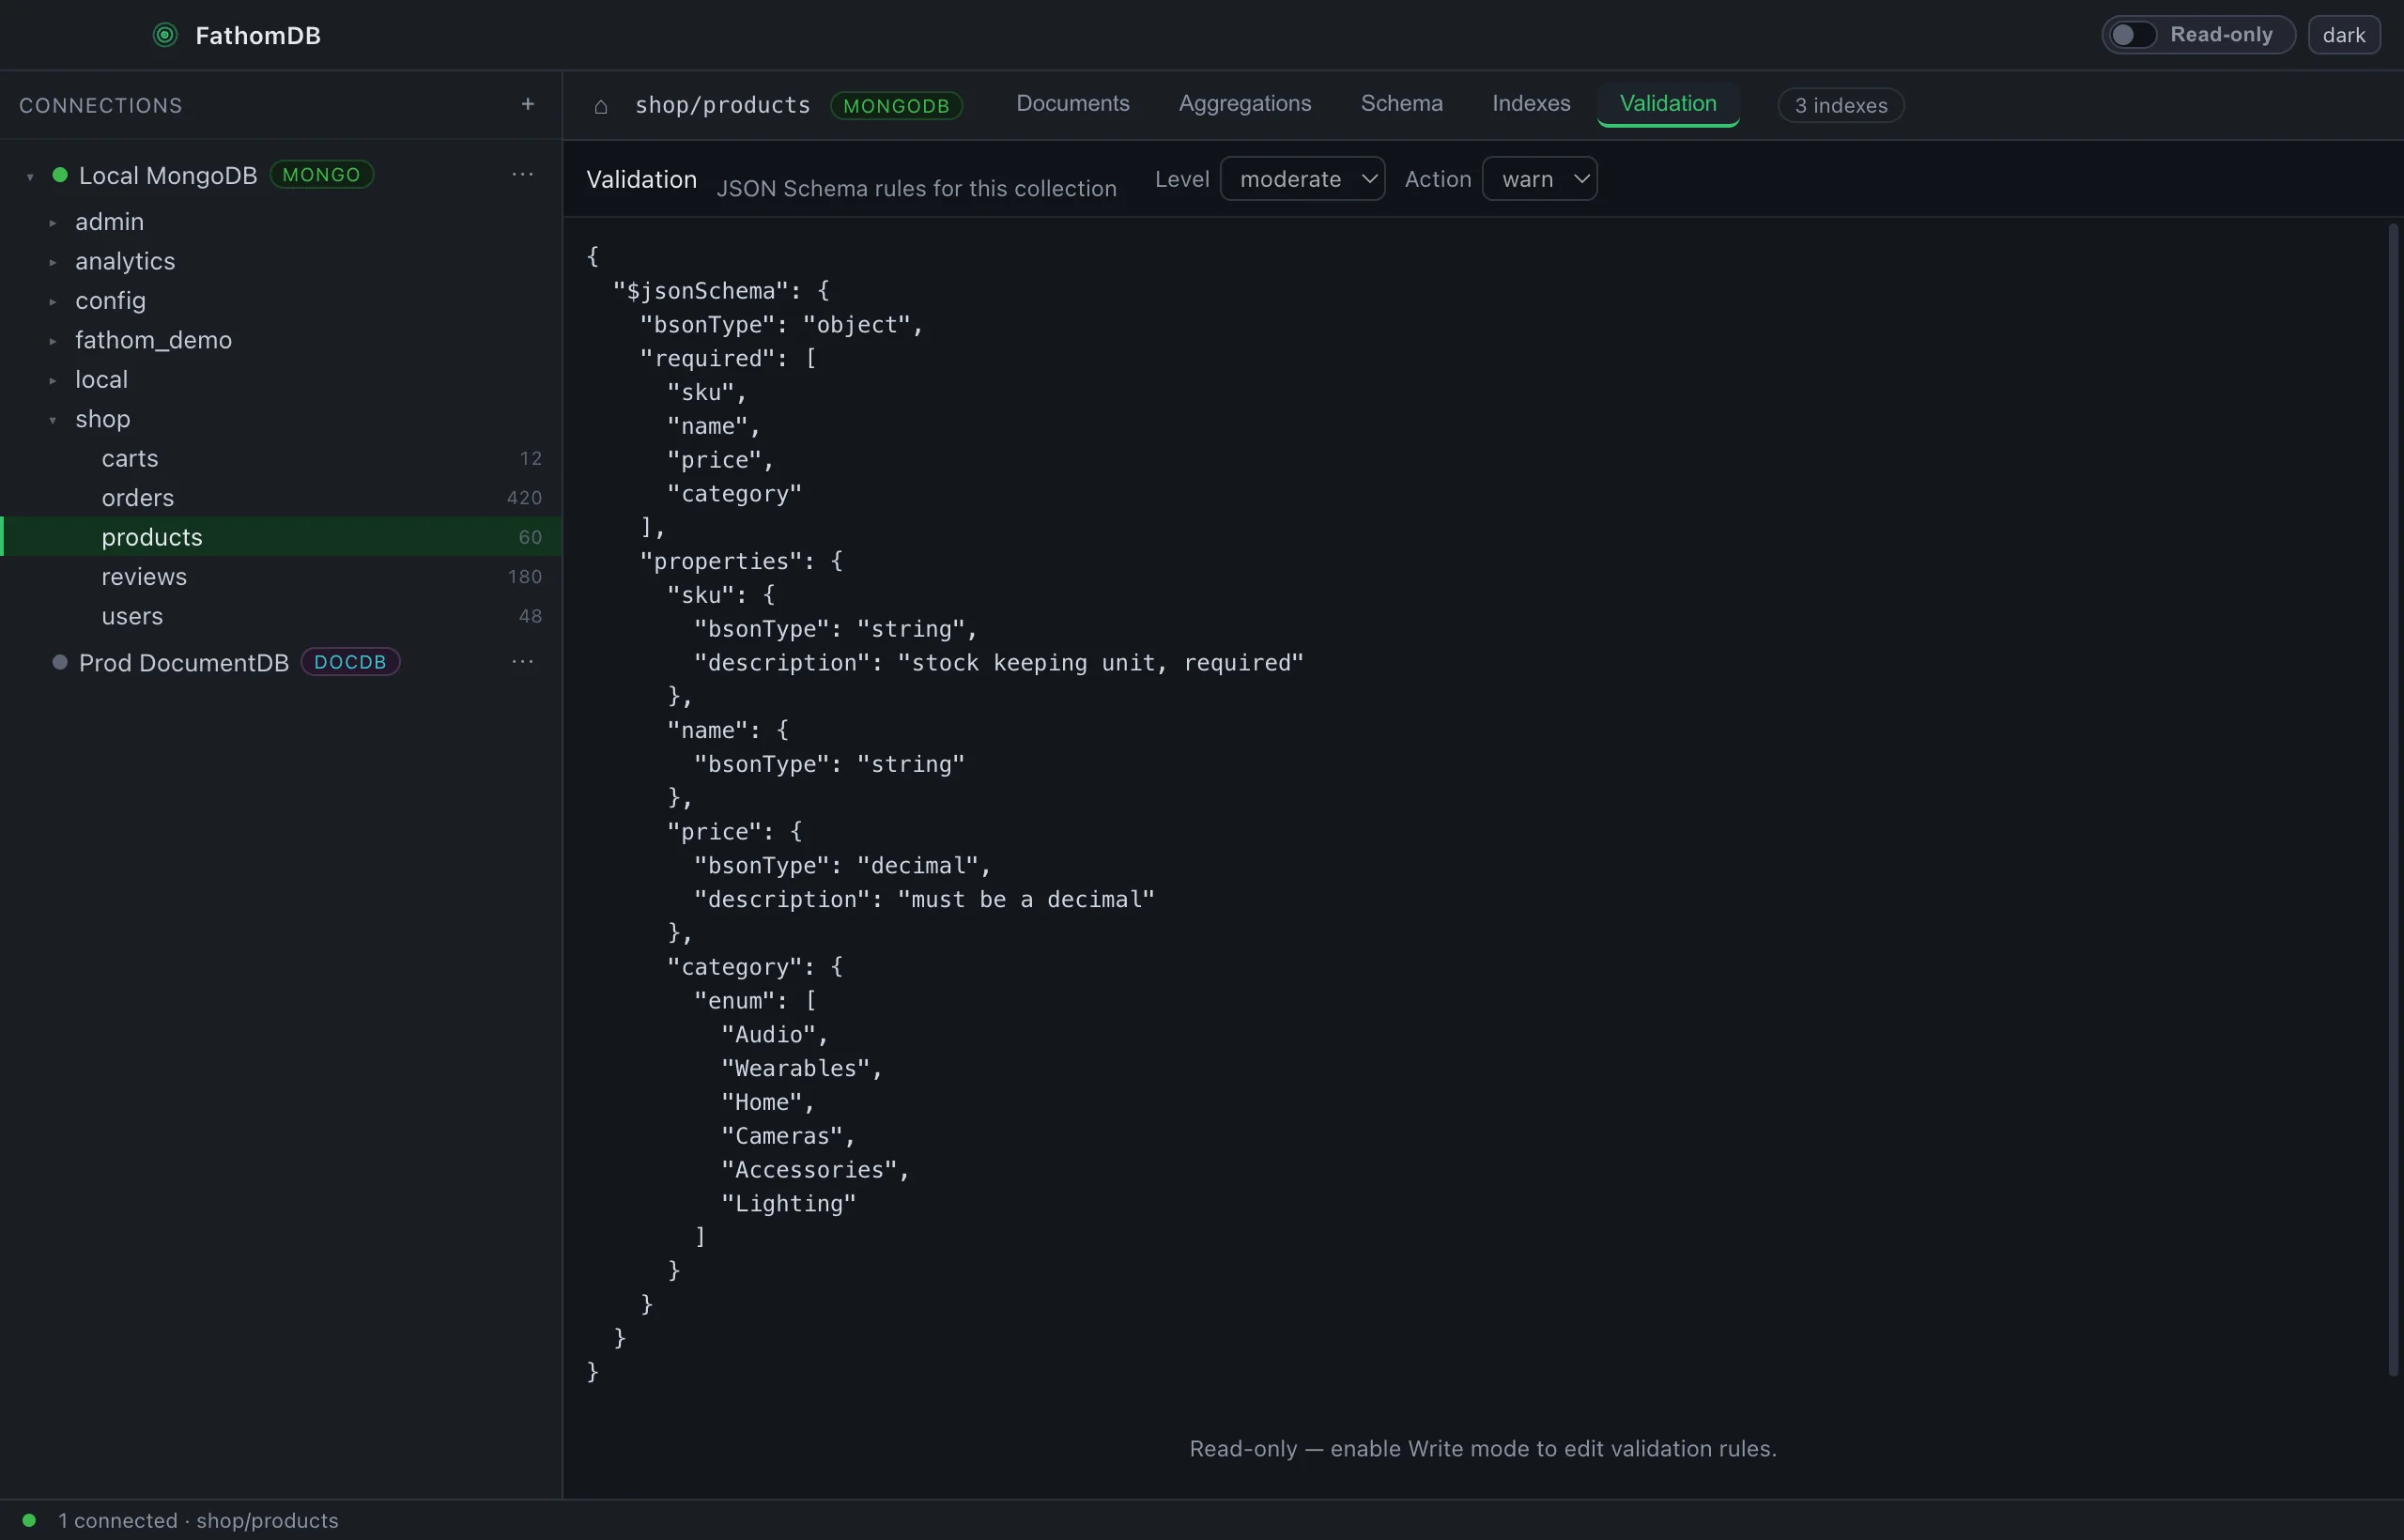Viewport: 2404px width, 1540px height.
Task: Open the Indexes tab
Action: coord(1530,104)
